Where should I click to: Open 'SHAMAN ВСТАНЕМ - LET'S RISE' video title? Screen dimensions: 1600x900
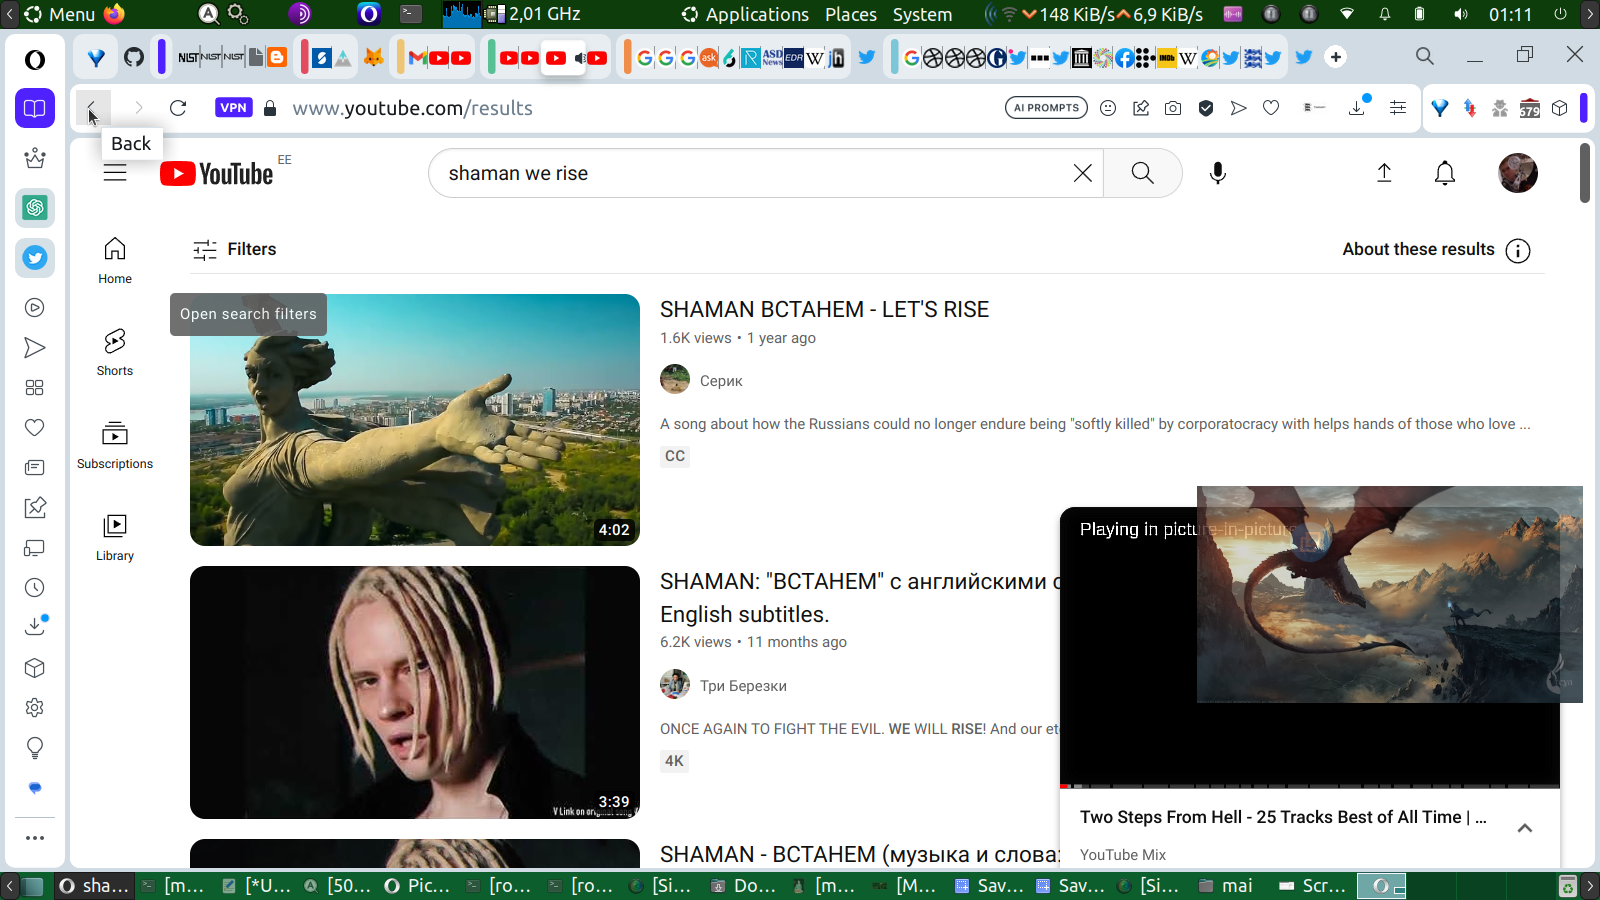(824, 310)
